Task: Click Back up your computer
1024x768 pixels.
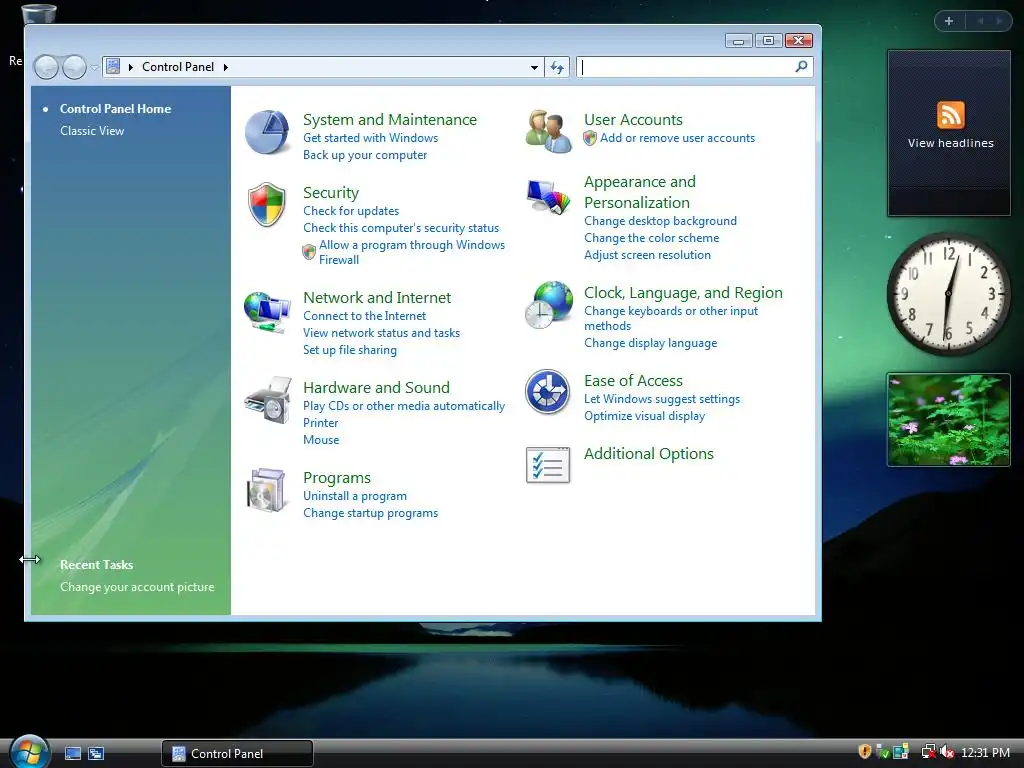Action: tap(365, 155)
